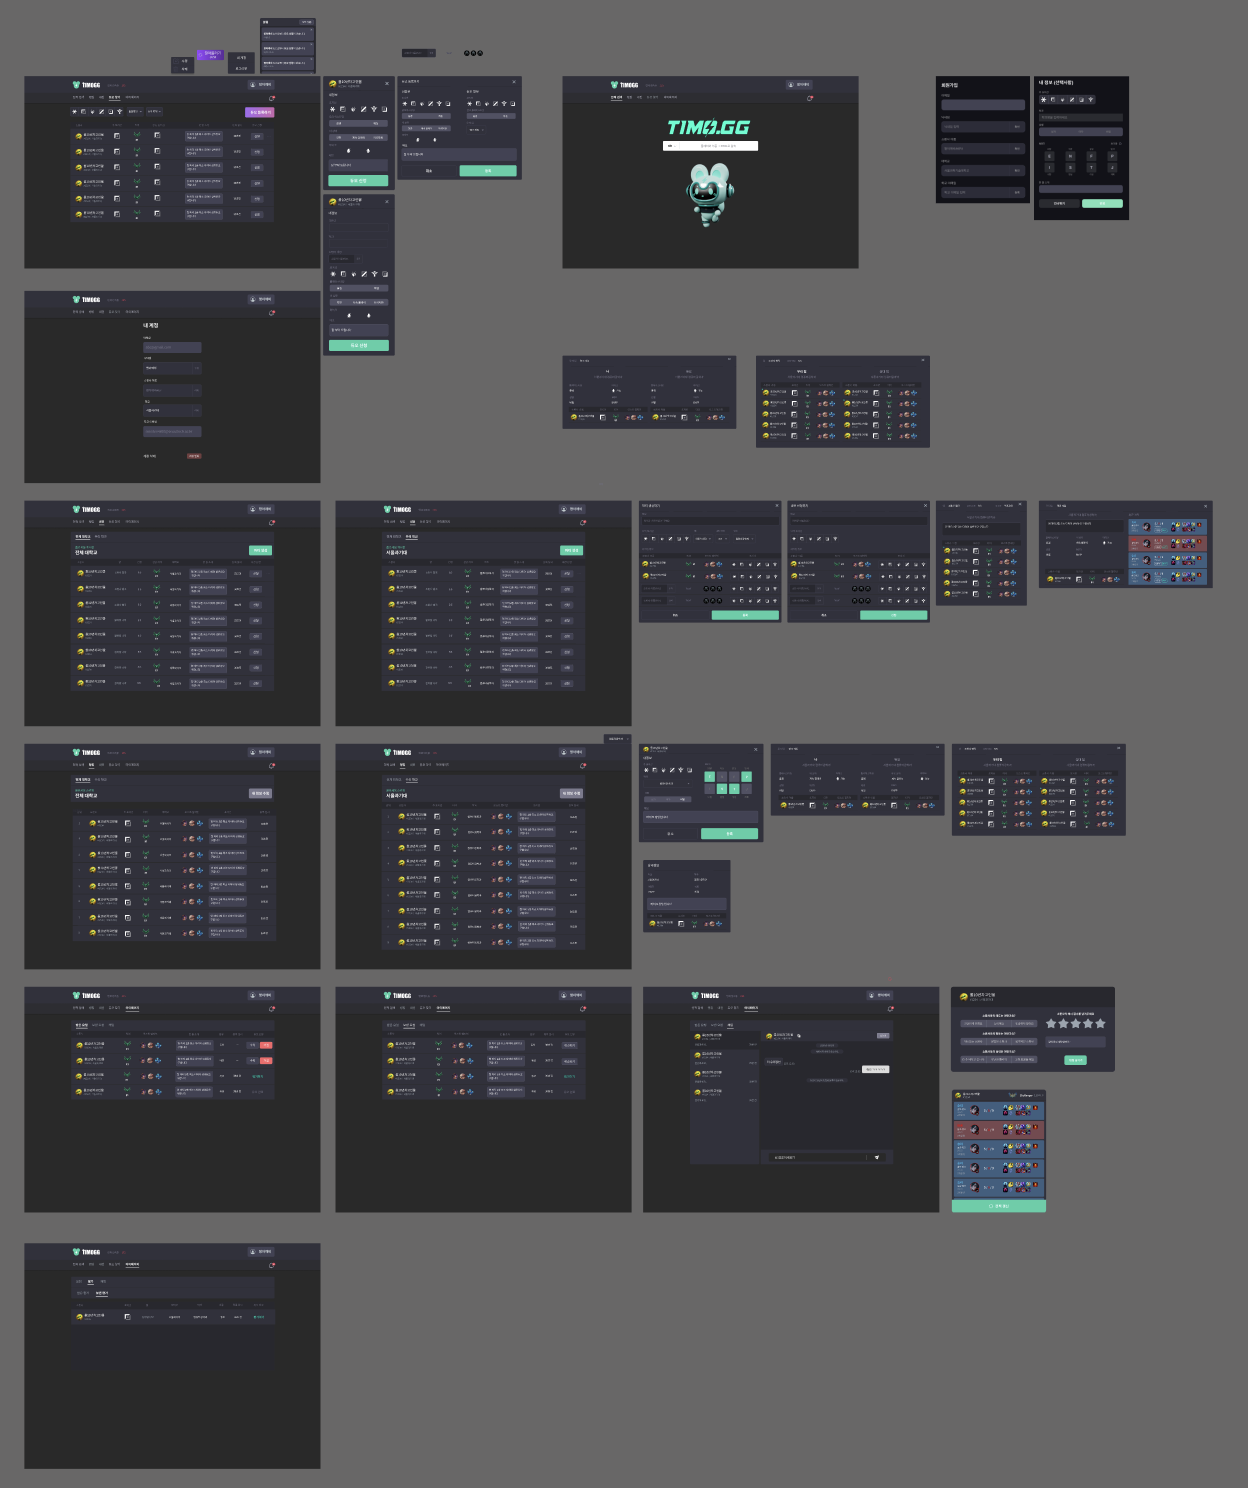The image size is (1248, 1488).
Task: Click small TIMOGG header logo on landing page
Action: point(624,85)
